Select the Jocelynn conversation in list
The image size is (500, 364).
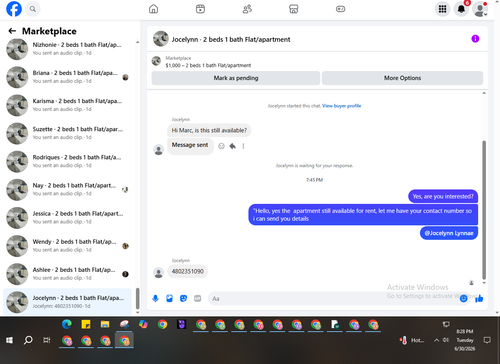coord(67,302)
